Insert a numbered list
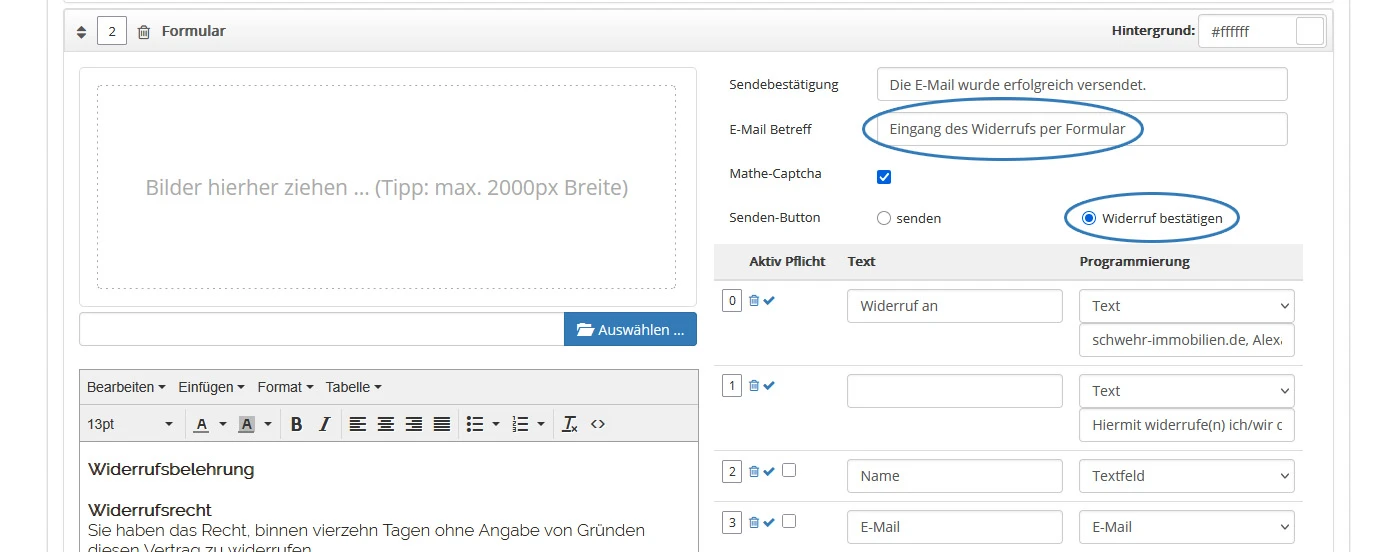Screen dimensions: 1400x552 tap(520, 424)
